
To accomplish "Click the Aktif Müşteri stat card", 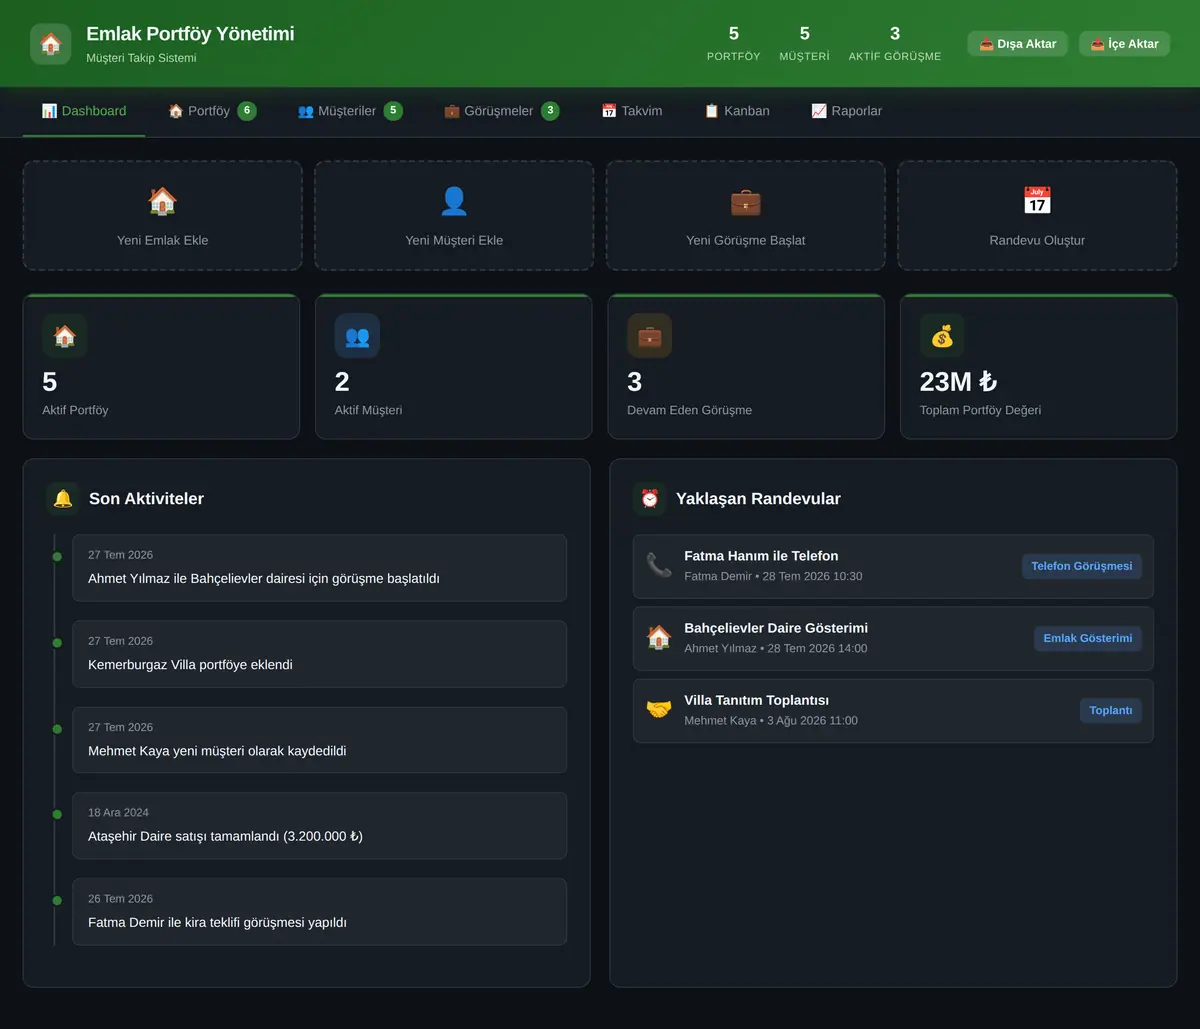I will [454, 366].
